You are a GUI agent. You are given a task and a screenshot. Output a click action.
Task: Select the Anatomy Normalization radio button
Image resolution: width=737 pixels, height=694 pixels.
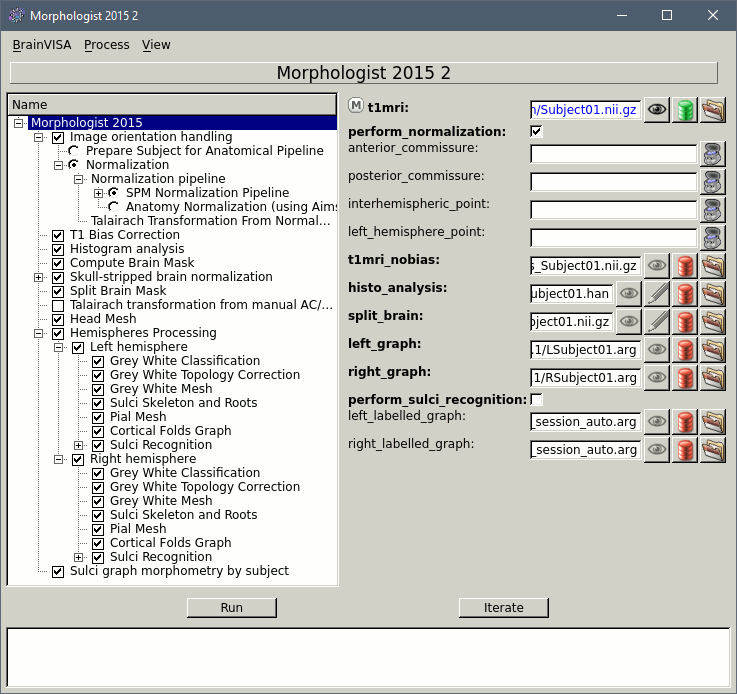114,207
